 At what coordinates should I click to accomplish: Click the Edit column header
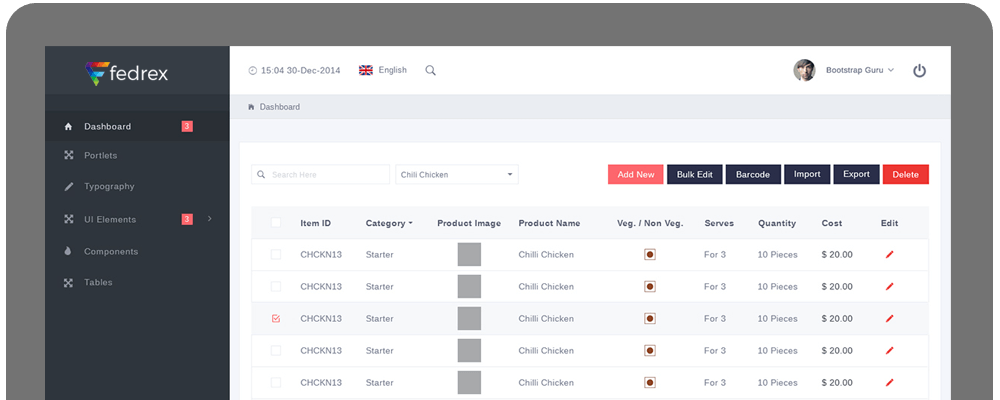point(889,223)
